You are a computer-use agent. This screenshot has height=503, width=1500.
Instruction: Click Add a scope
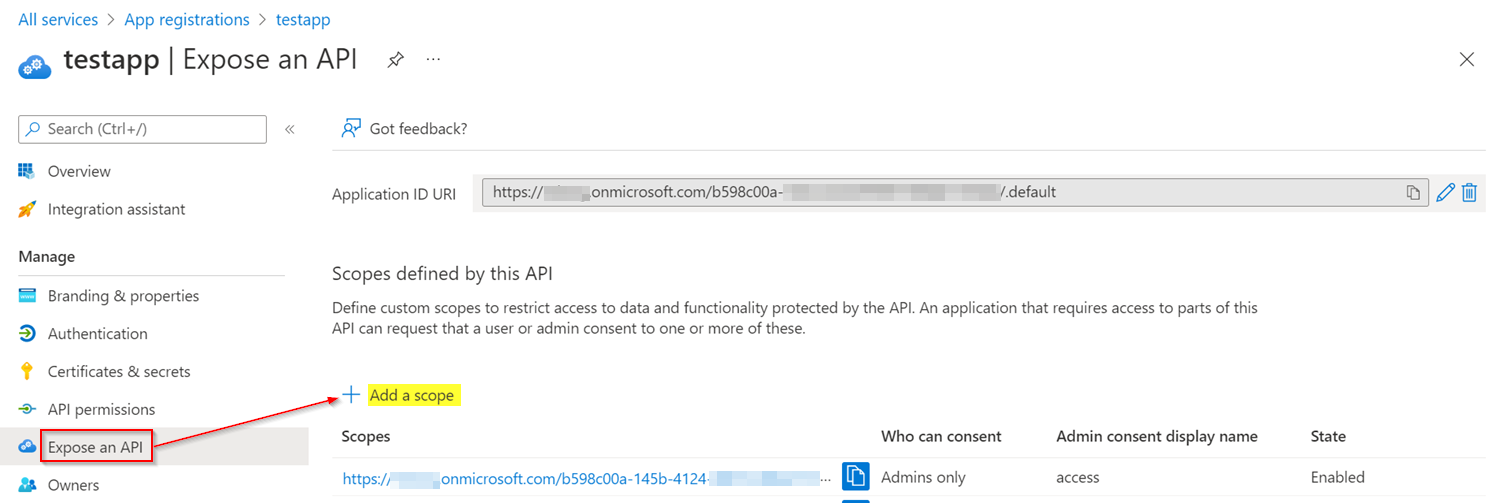(412, 396)
